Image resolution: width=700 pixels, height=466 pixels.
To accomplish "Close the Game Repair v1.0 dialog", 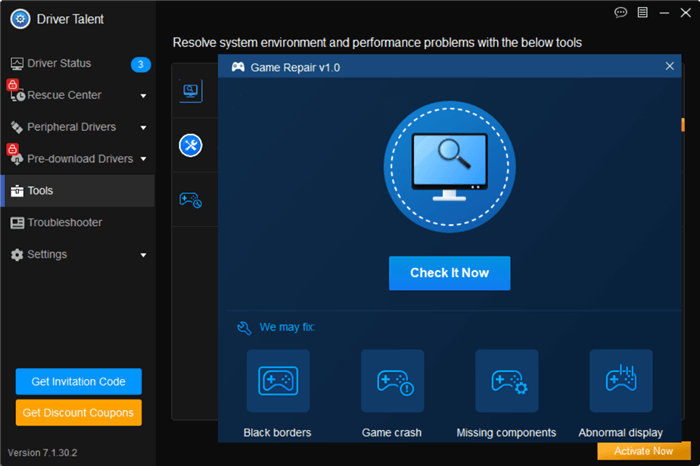I will 670,66.
